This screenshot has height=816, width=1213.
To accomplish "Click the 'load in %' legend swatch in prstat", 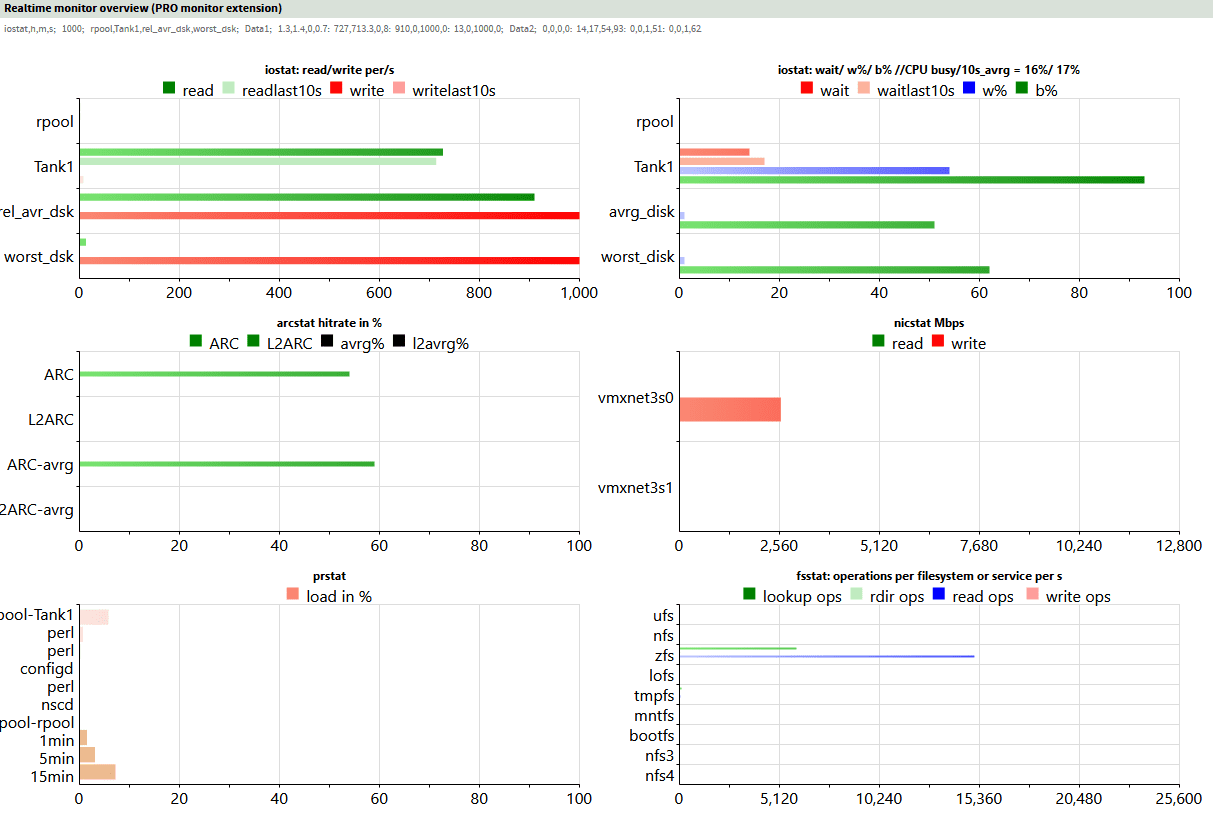I will pyautogui.click(x=292, y=595).
